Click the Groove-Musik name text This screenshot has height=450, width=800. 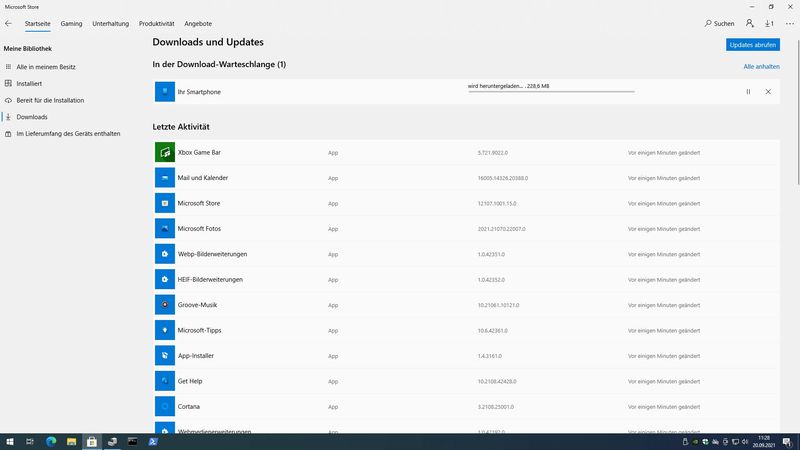pyautogui.click(x=197, y=305)
